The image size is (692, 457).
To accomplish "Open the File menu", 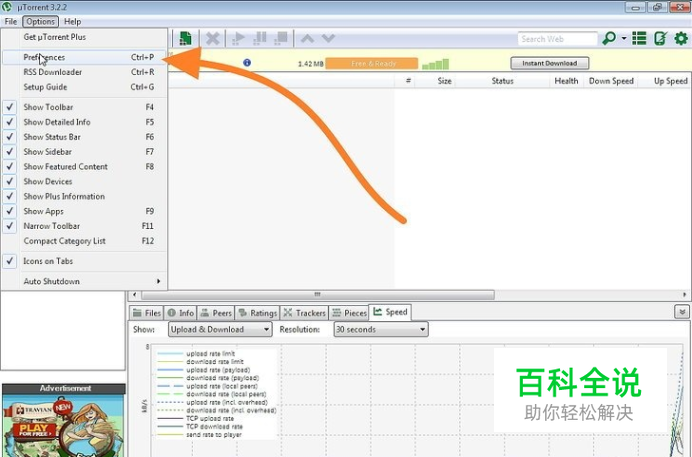I will (x=11, y=22).
